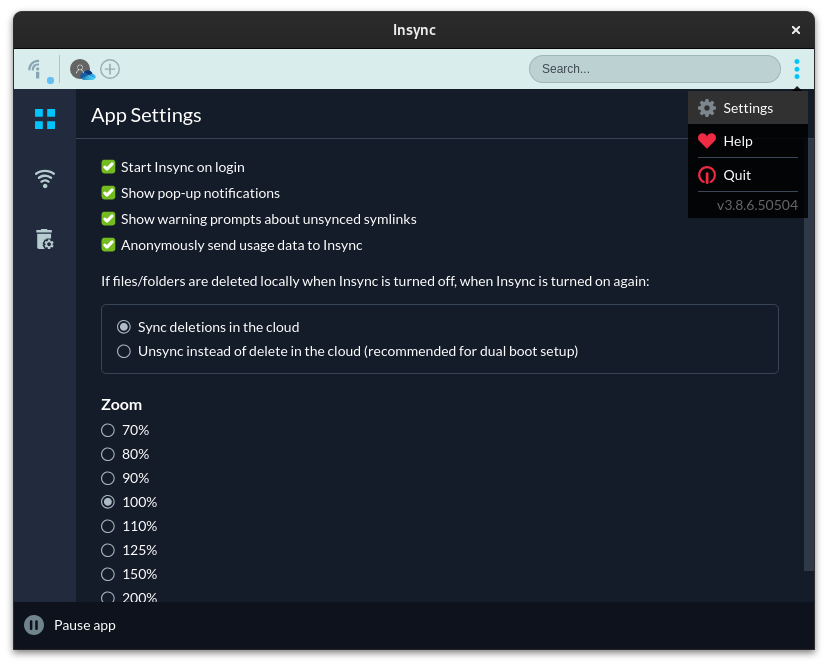828x666 pixels.
Task: Set Zoom to 125%
Action: 107,549
